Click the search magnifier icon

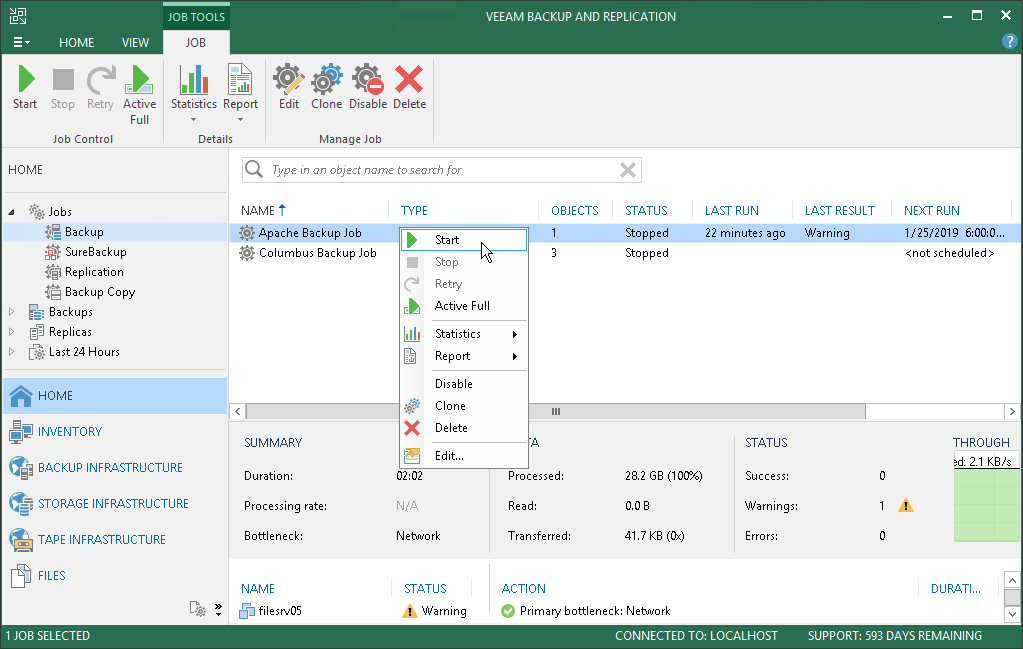click(254, 170)
